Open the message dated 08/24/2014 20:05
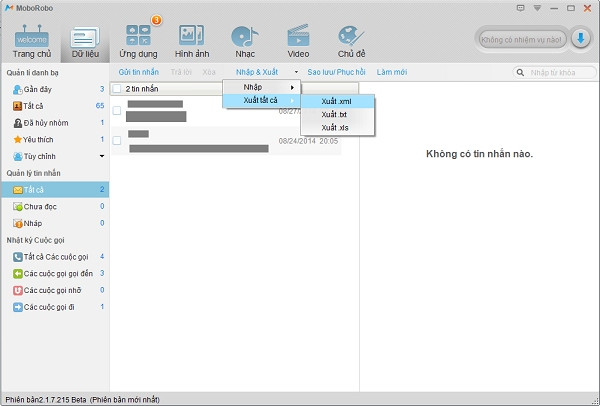The height and width of the screenshot is (406, 600). (226, 140)
